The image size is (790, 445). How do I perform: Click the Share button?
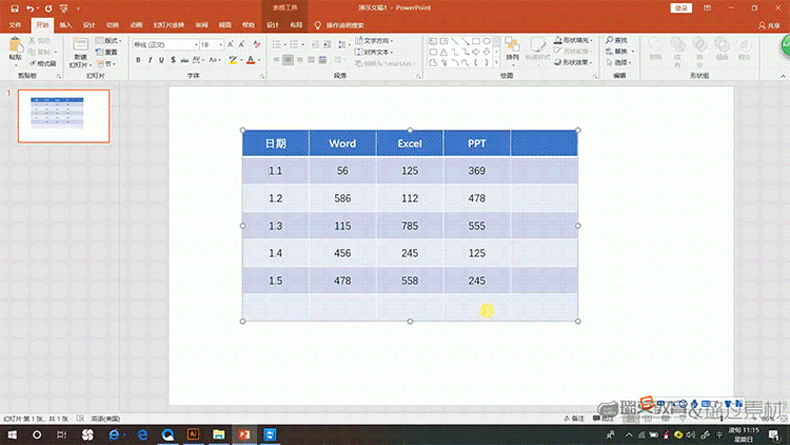point(769,25)
